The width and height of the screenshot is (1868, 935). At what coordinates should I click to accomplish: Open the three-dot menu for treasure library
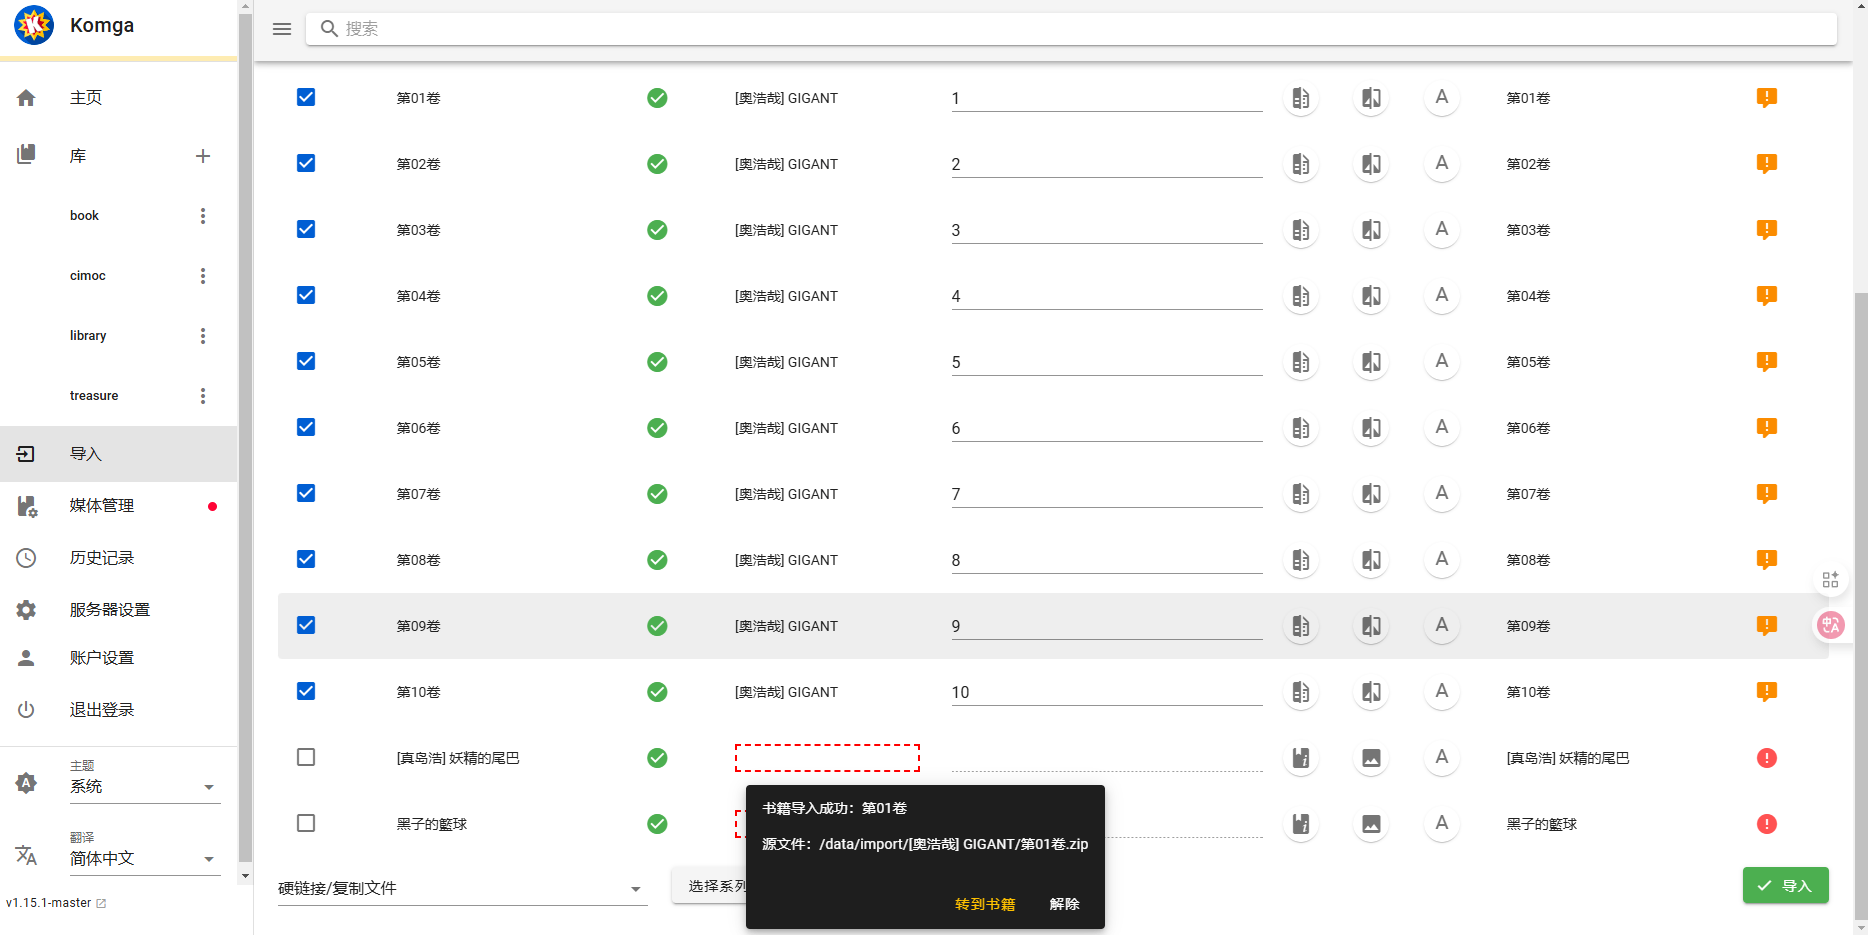tap(203, 396)
